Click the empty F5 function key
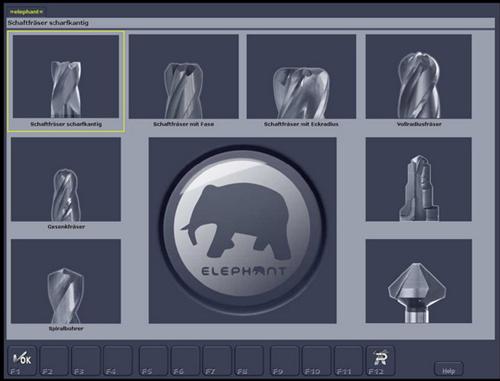Viewport: 500px width, 381px height. 153,361
